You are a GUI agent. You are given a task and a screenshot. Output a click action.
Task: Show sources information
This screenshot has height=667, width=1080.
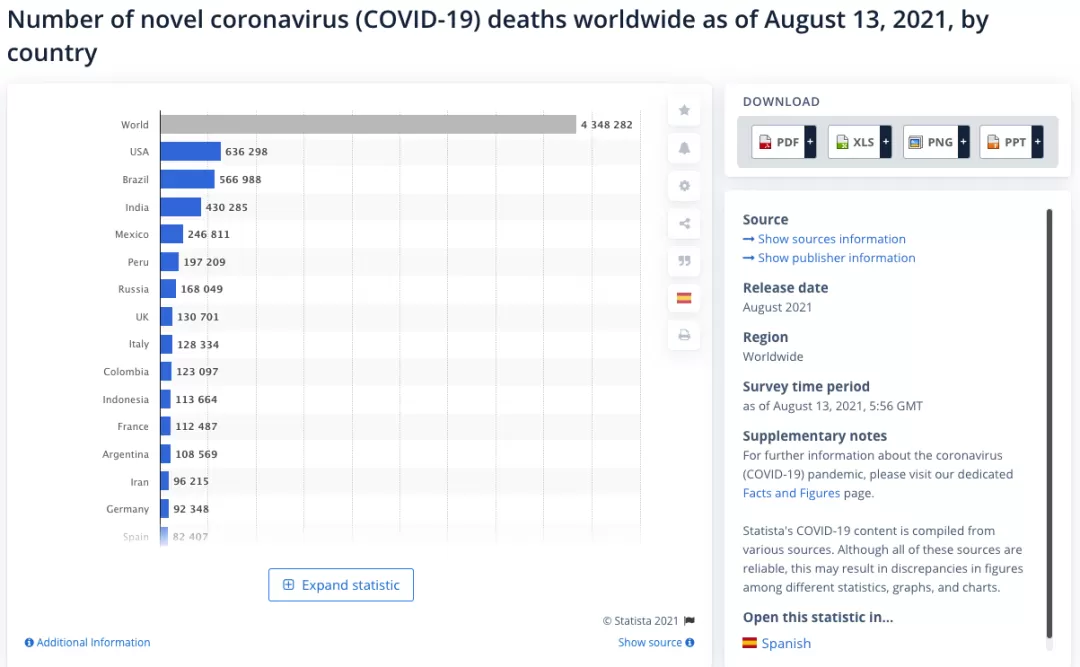pyautogui.click(x=824, y=239)
